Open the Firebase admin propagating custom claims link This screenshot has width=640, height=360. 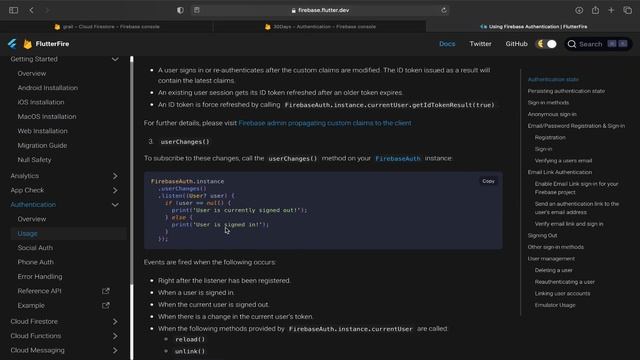coord(325,123)
